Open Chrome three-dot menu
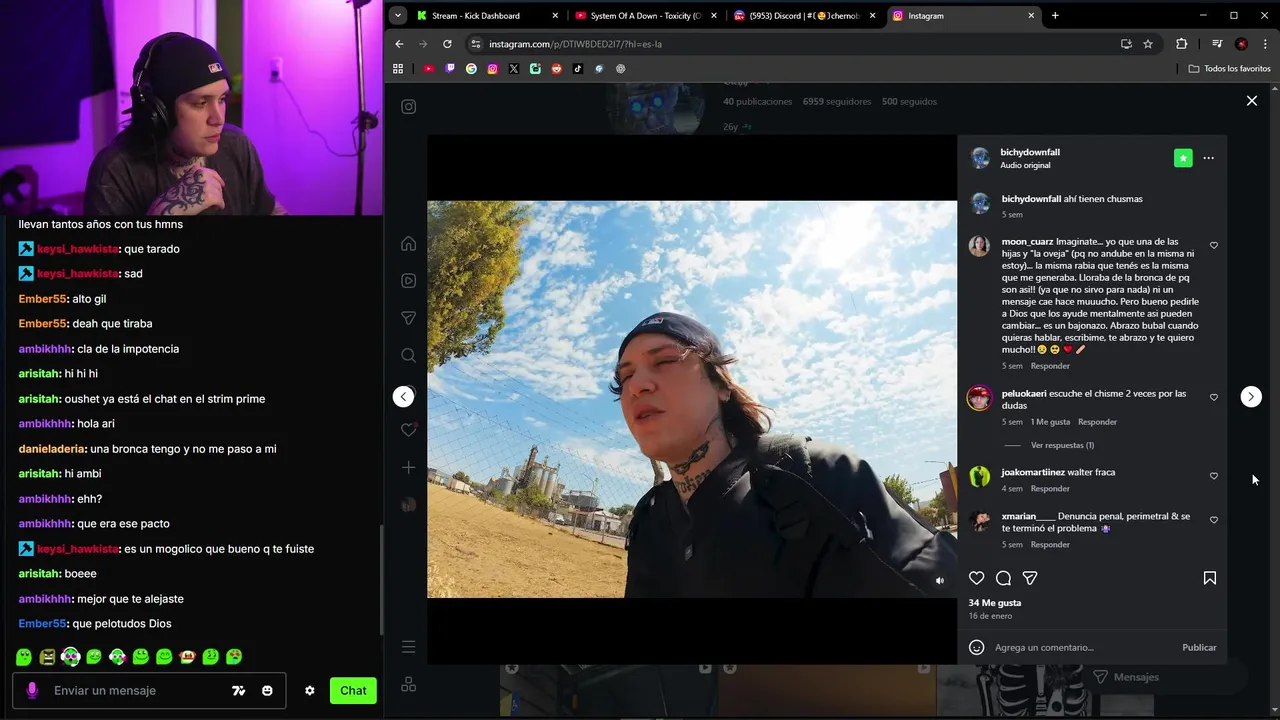This screenshot has height=720, width=1280. (x=1265, y=44)
